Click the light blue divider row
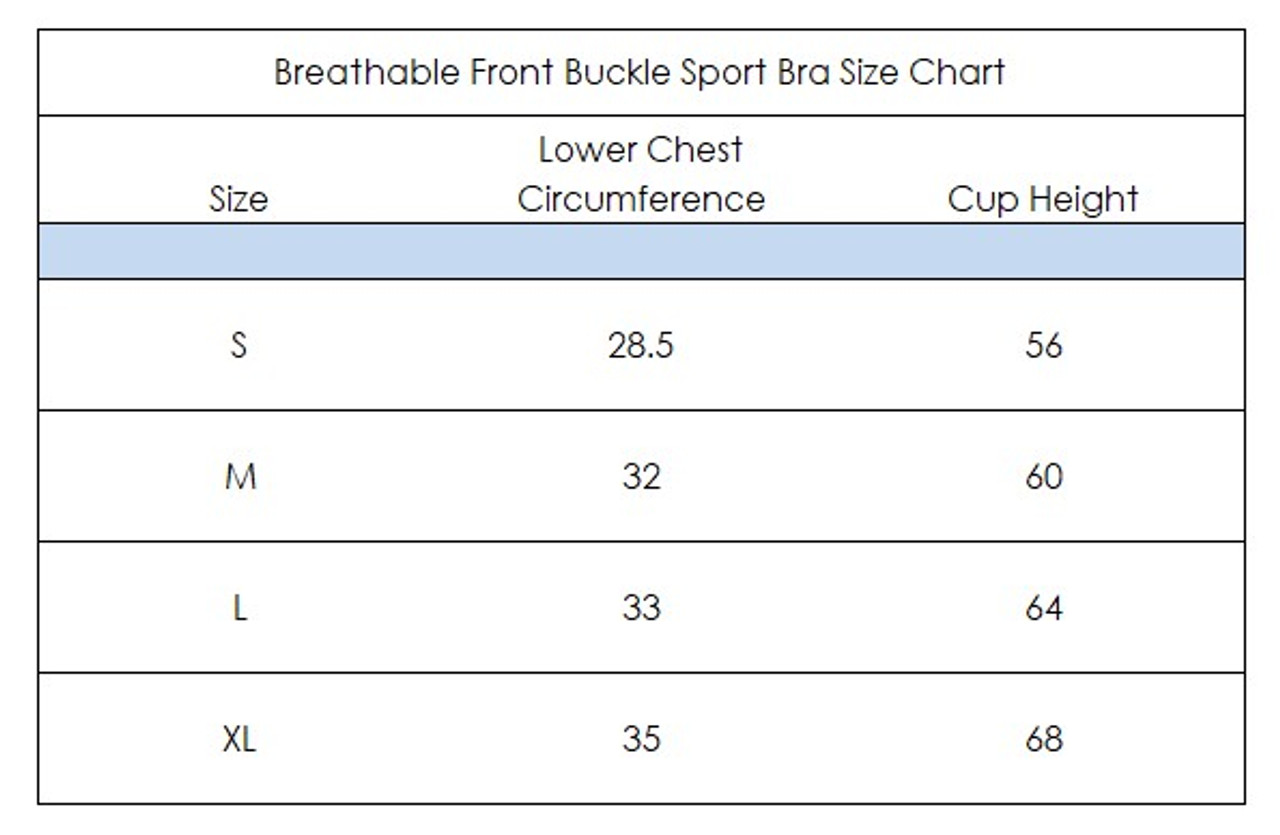Image resolution: width=1280 pixels, height=835 pixels. [641, 251]
